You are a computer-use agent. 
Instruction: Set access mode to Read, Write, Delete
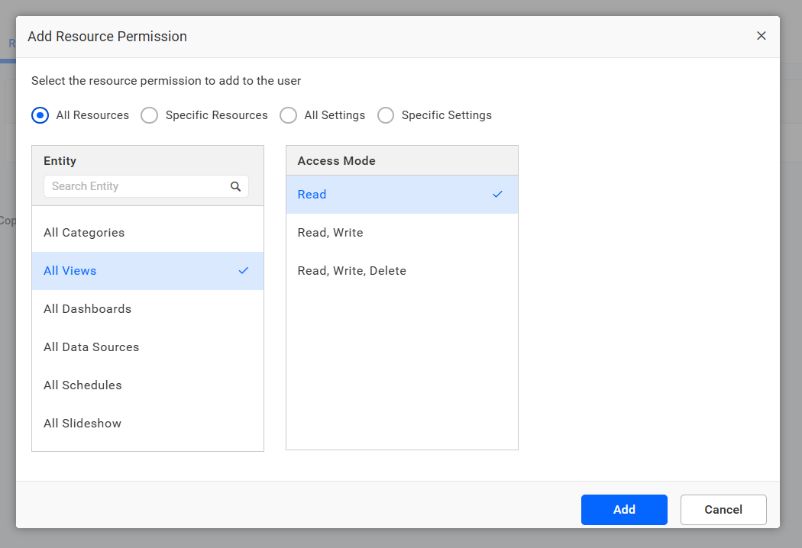pyautogui.click(x=402, y=271)
